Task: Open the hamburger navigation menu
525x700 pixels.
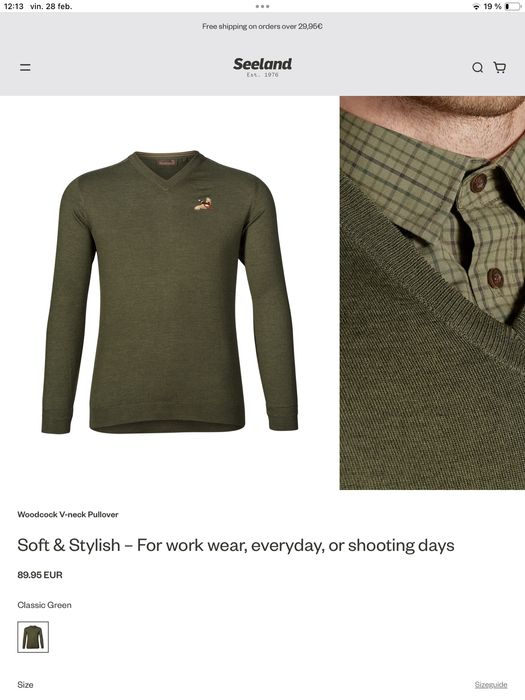Action: point(25,67)
